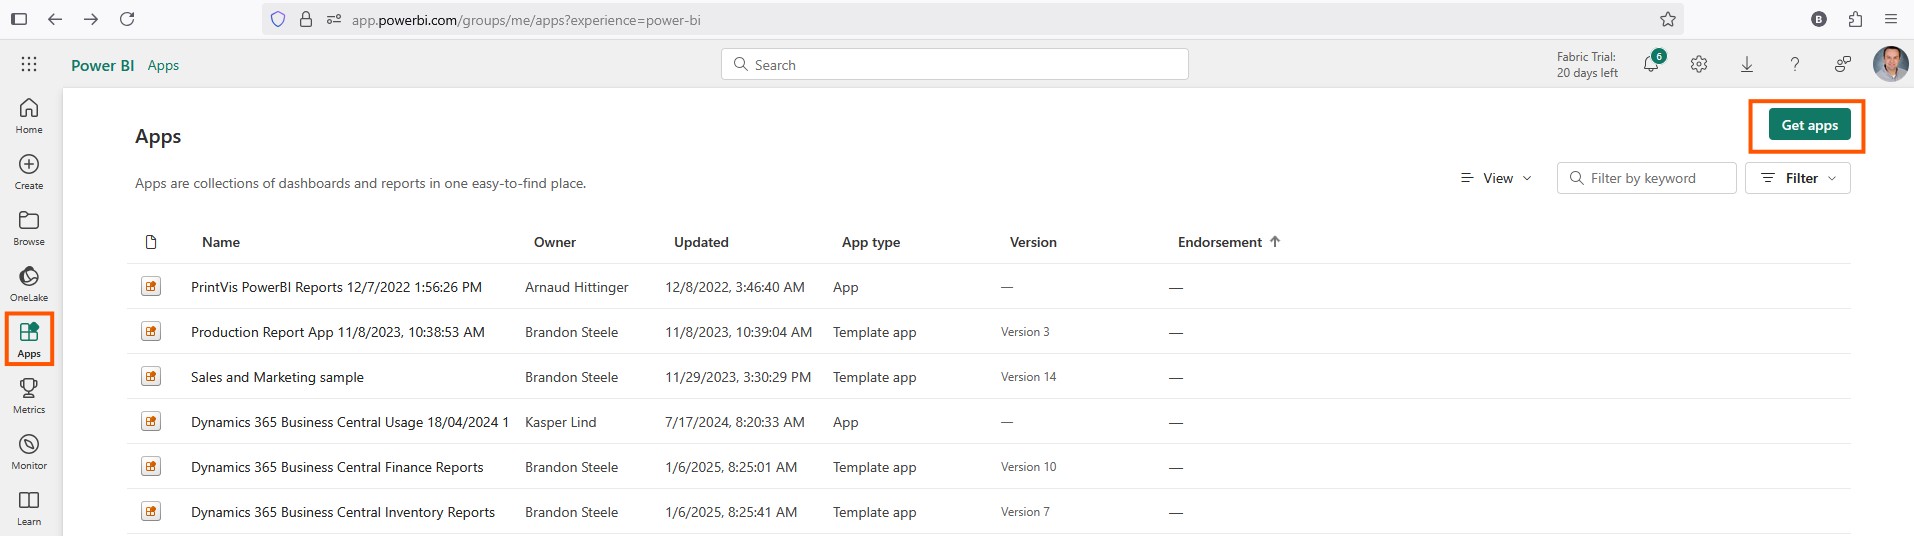Click the top Search box
This screenshot has width=1914, height=536.
955,64
